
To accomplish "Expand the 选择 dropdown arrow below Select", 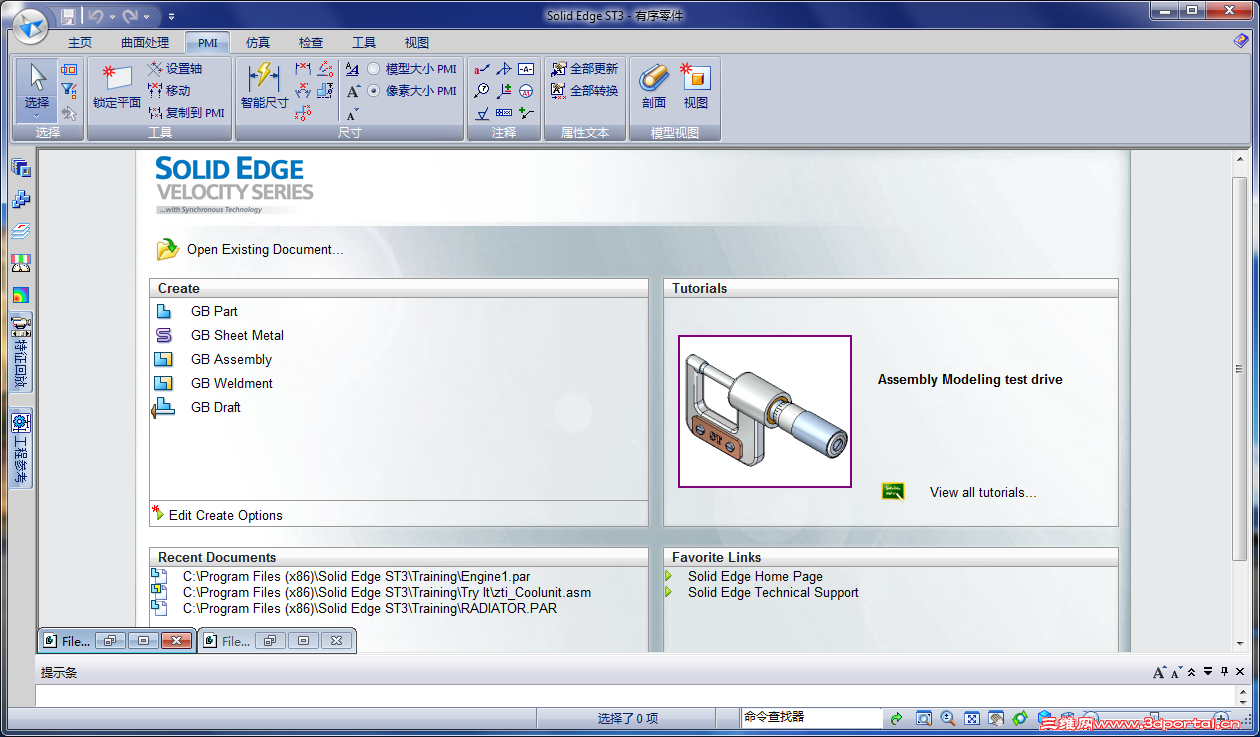I will [37, 116].
